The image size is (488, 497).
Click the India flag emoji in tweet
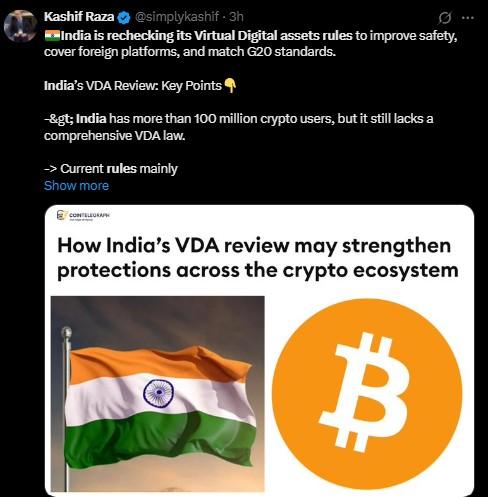click(52, 35)
